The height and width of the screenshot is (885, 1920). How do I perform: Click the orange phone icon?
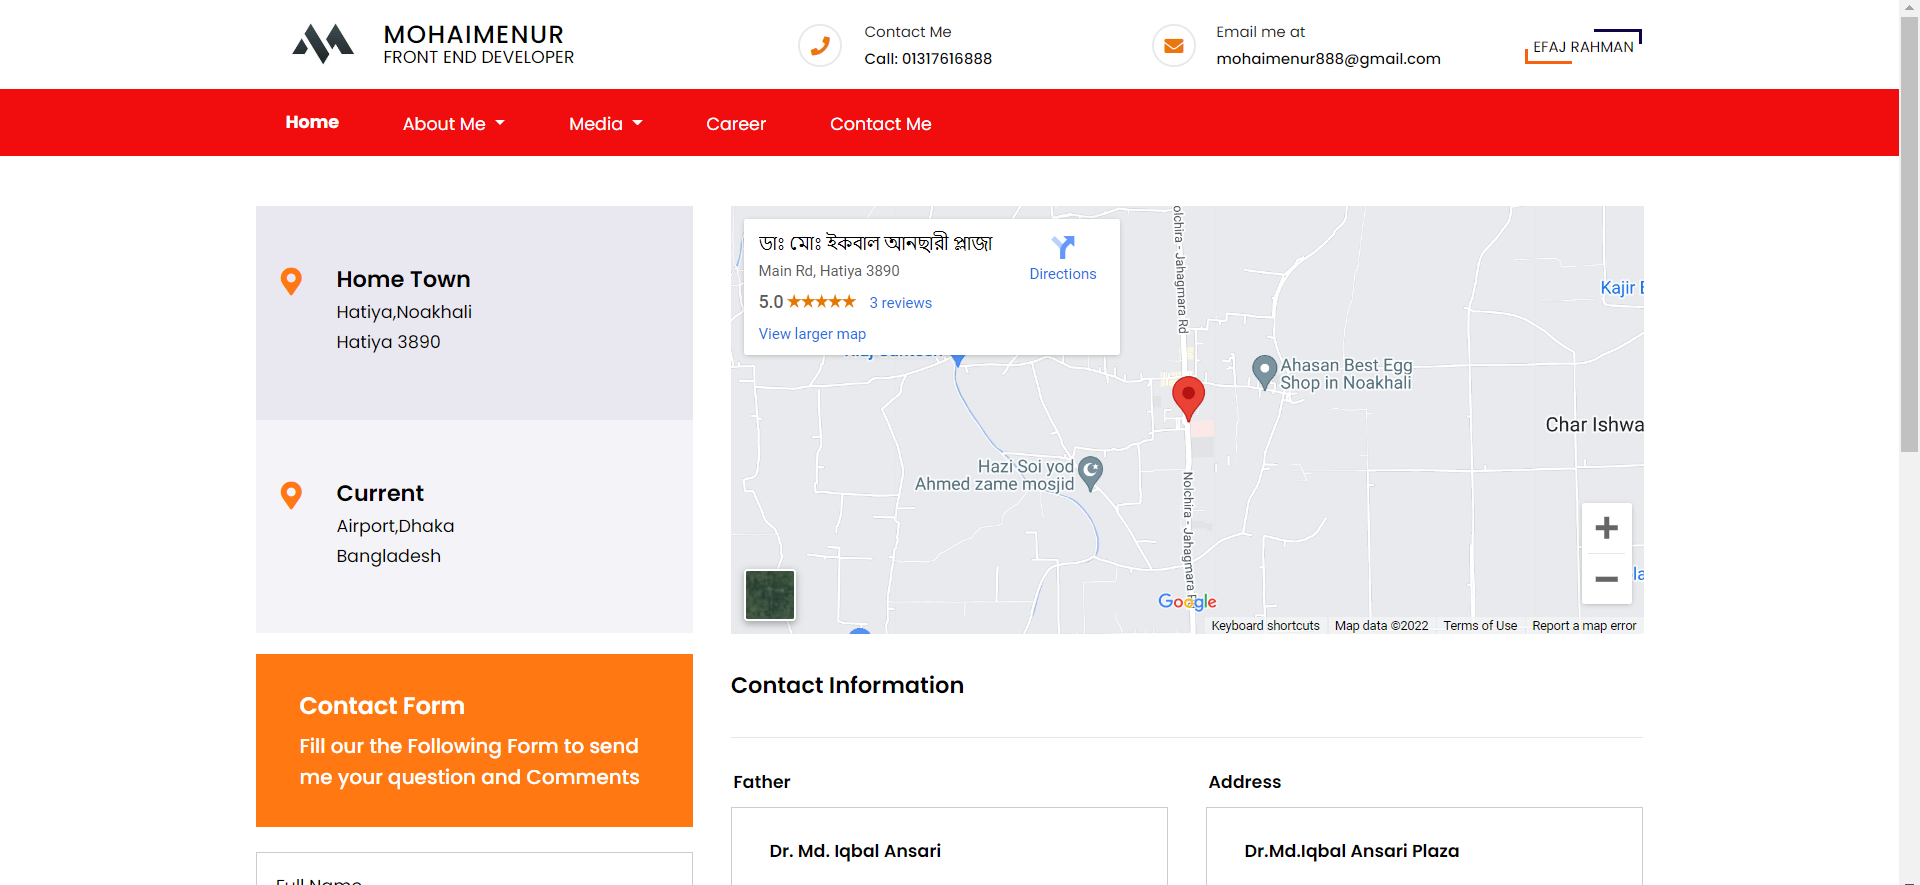click(x=820, y=46)
